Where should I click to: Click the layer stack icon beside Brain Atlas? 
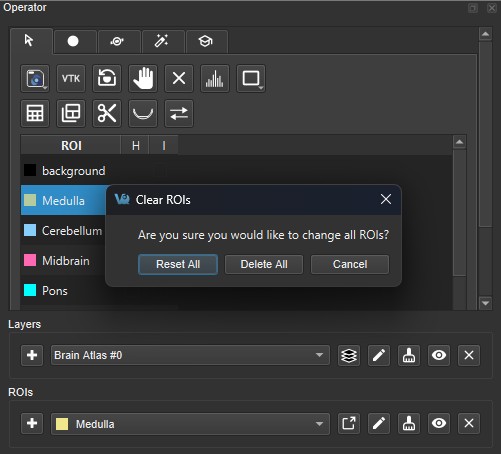(349, 356)
